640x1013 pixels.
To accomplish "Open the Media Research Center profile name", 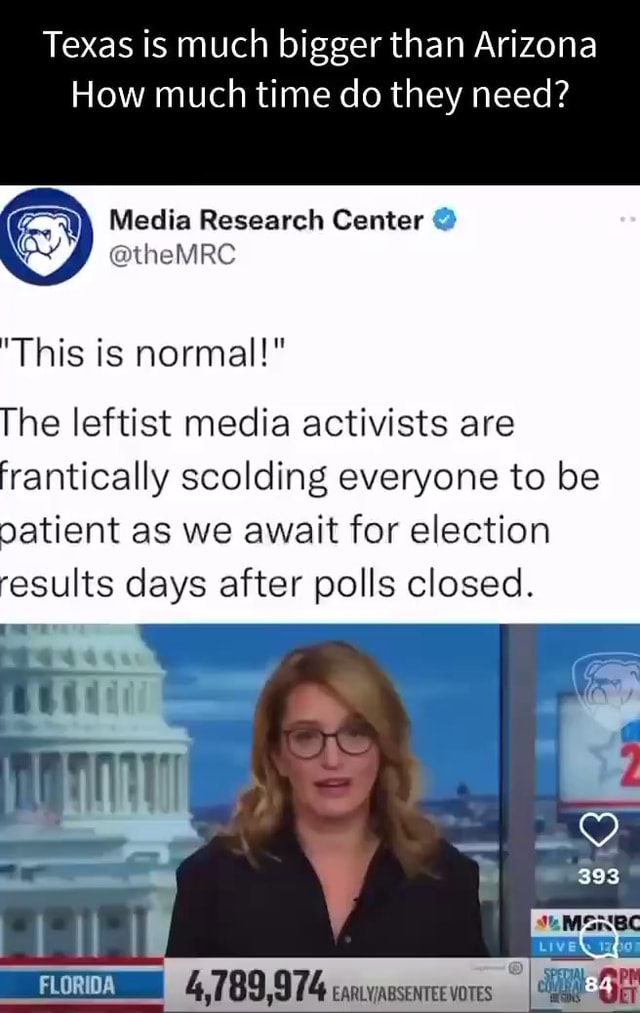I will (266, 220).
